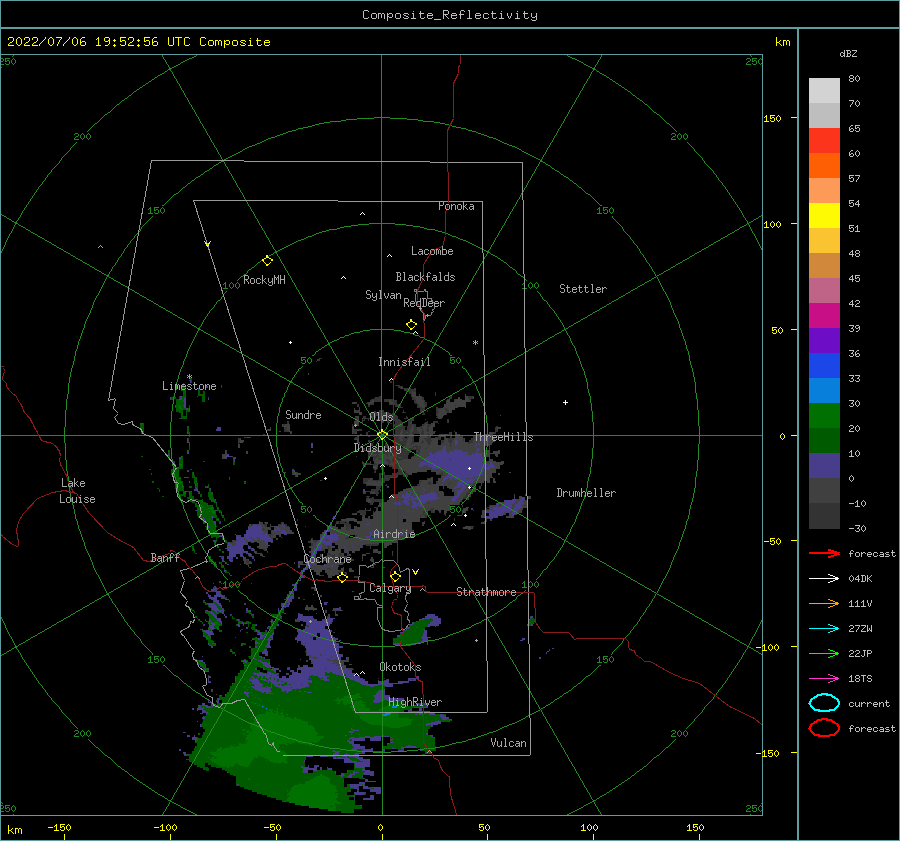
Task: Select the 20–30 dBZ green swatch
Action: click(824, 415)
